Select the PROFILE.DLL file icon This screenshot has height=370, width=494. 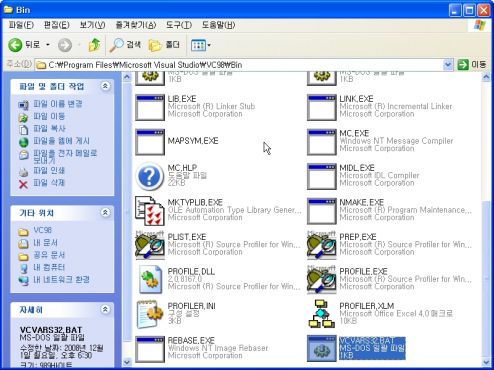150,279
